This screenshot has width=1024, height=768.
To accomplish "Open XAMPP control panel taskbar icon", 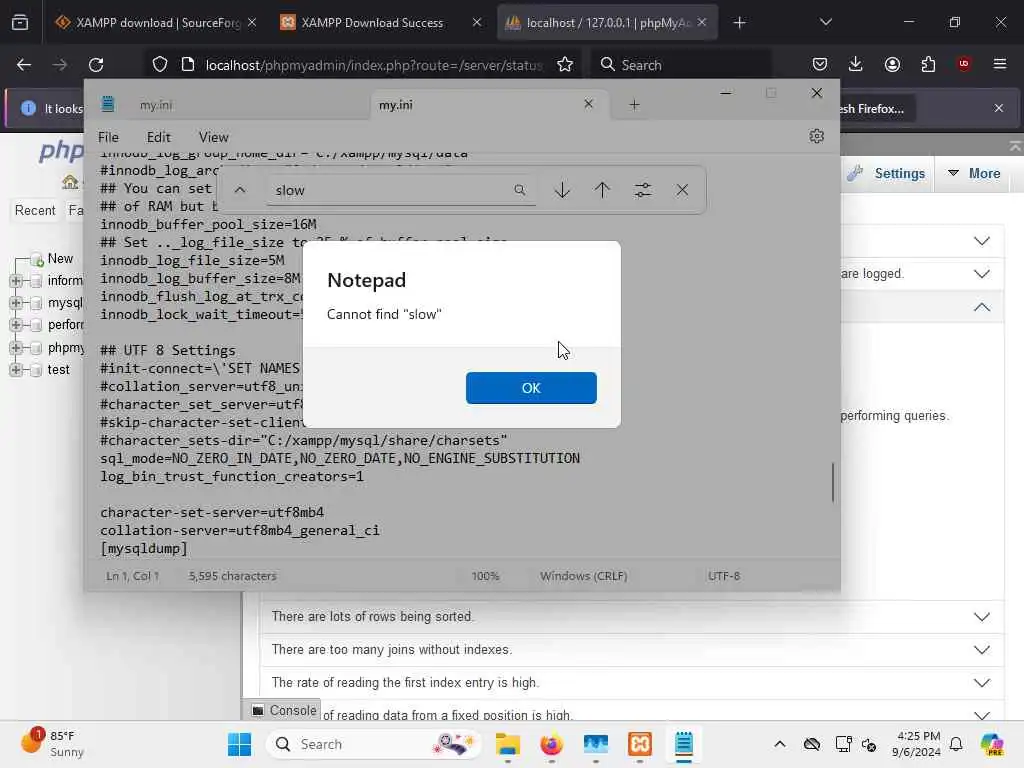I will [640, 744].
